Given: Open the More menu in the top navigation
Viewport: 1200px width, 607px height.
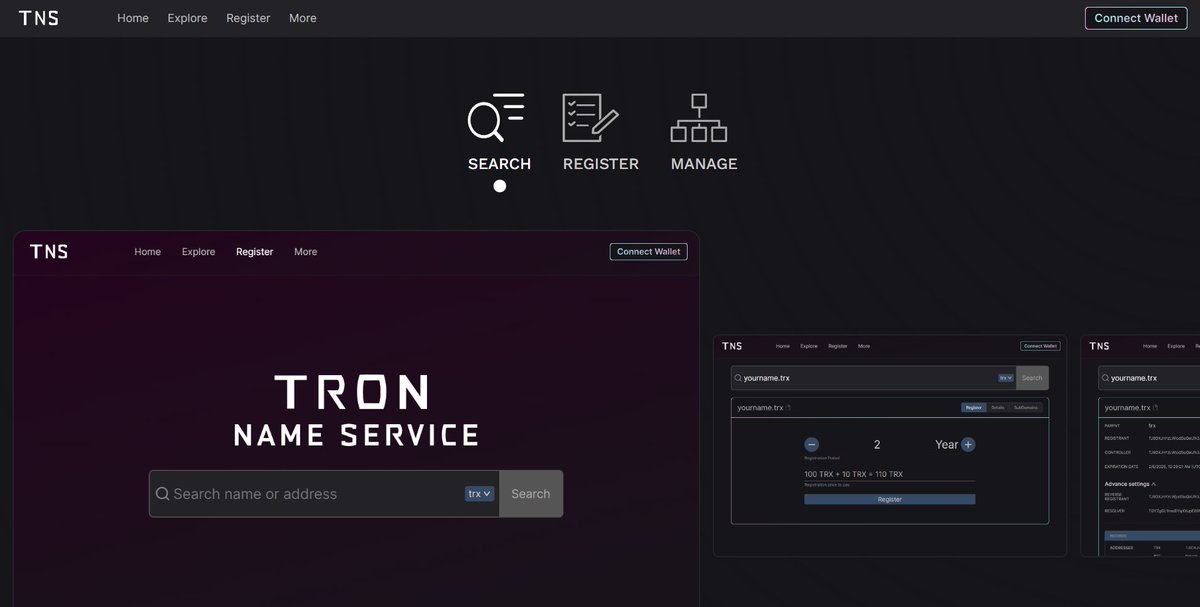Looking at the screenshot, I should pos(303,18).
